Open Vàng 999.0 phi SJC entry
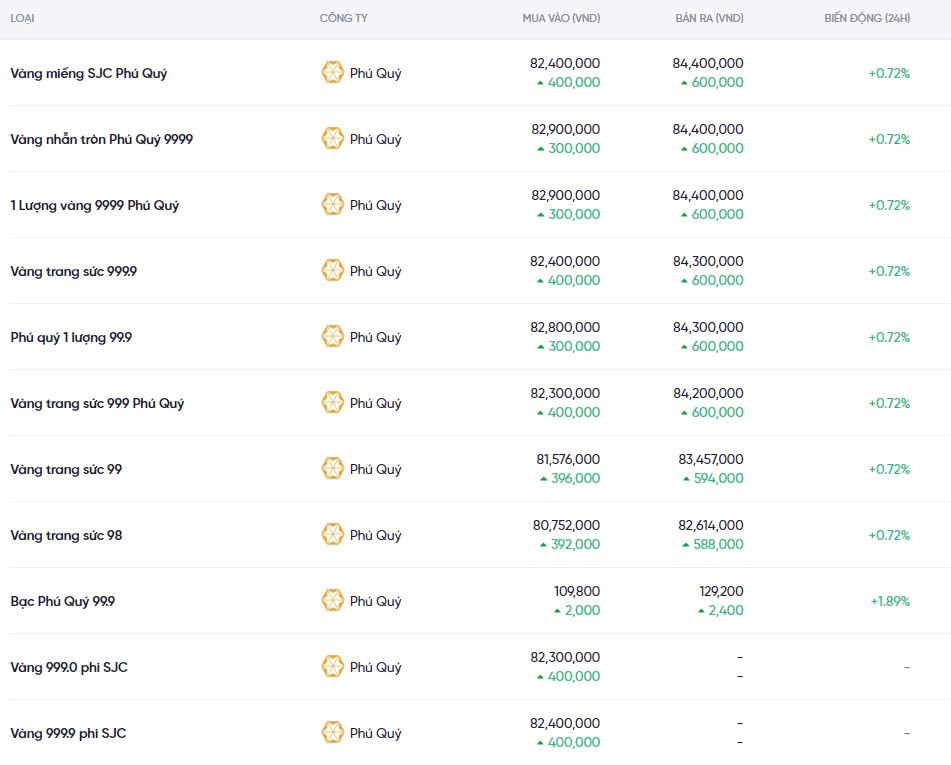This screenshot has height=765, width=951. [x=68, y=667]
